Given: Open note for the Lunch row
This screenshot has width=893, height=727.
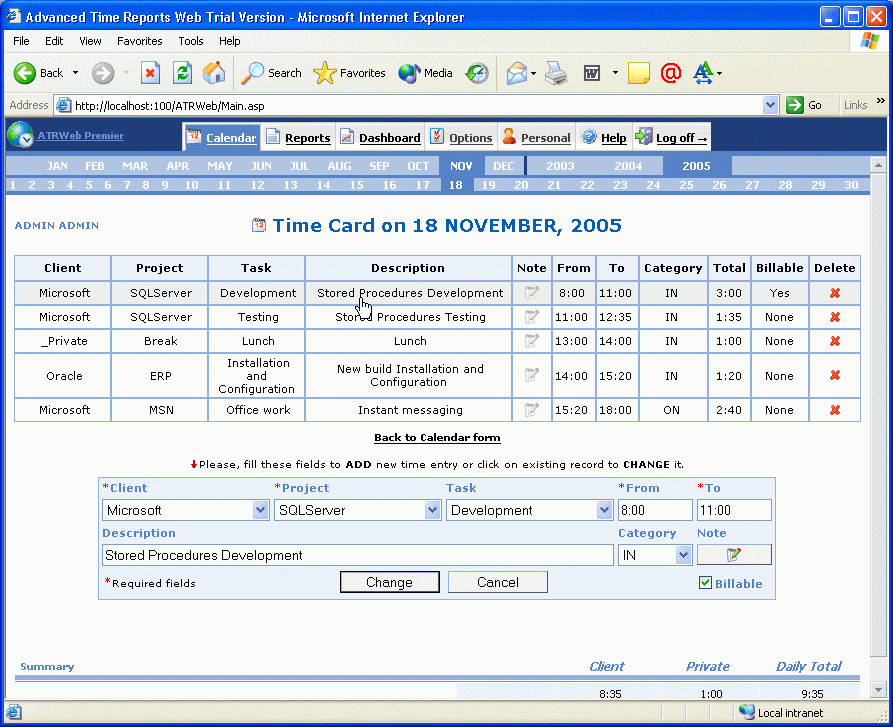Looking at the screenshot, I should [531, 341].
